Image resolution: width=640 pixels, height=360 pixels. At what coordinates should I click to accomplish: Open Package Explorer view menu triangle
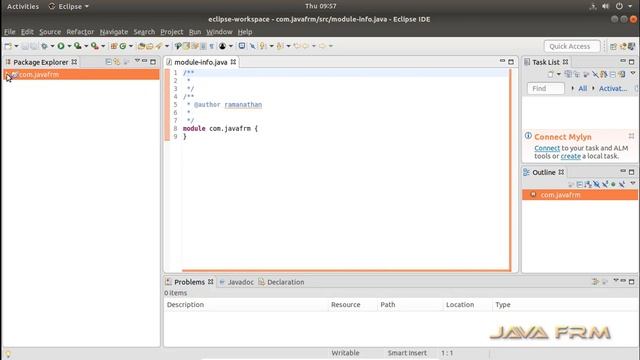click(137, 61)
